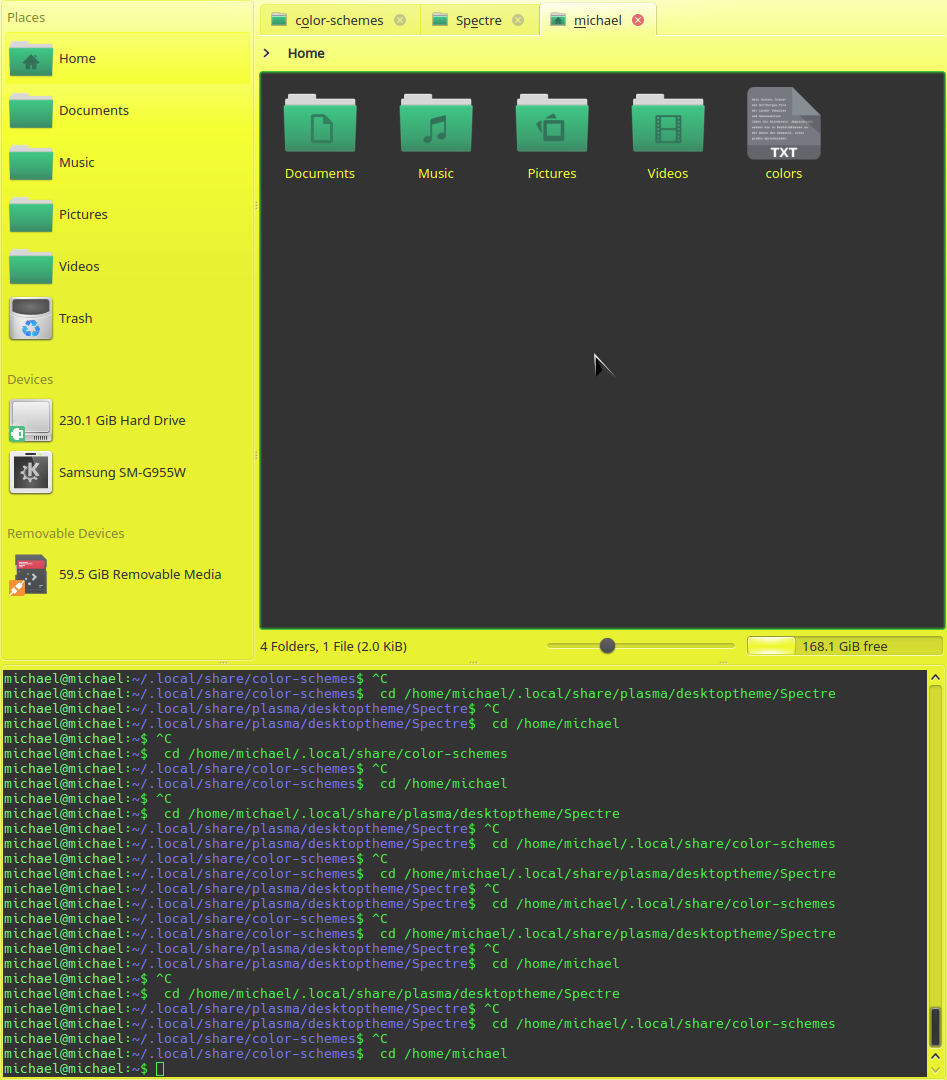Close the Spectre tab
The height and width of the screenshot is (1080, 947).
518,20
